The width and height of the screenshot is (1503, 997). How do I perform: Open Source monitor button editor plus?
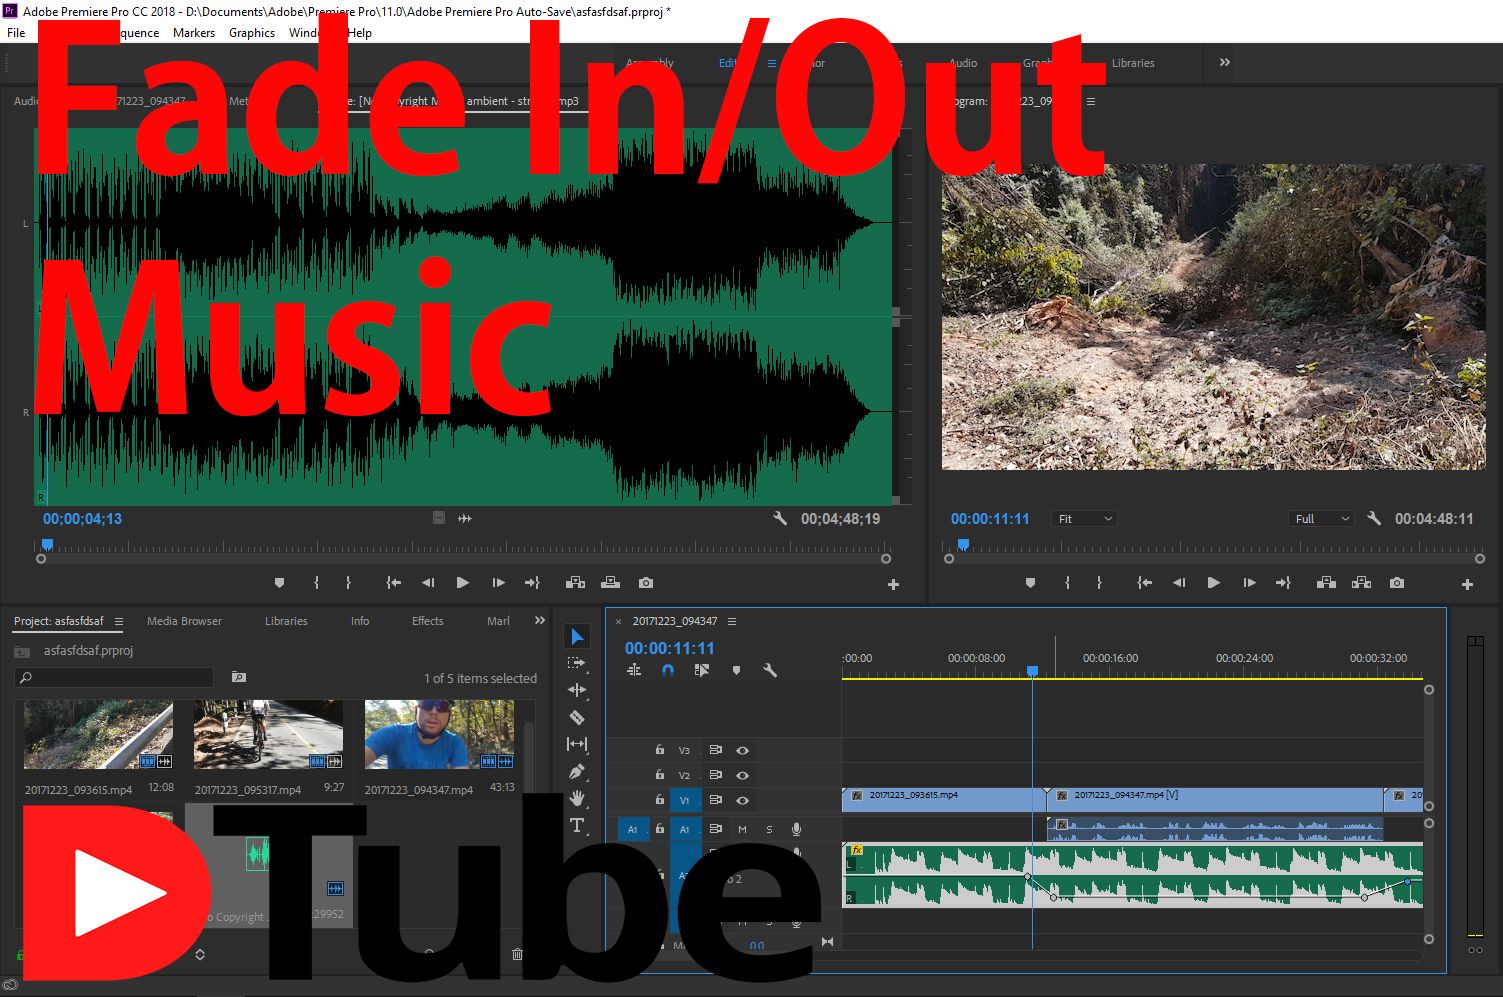point(893,585)
